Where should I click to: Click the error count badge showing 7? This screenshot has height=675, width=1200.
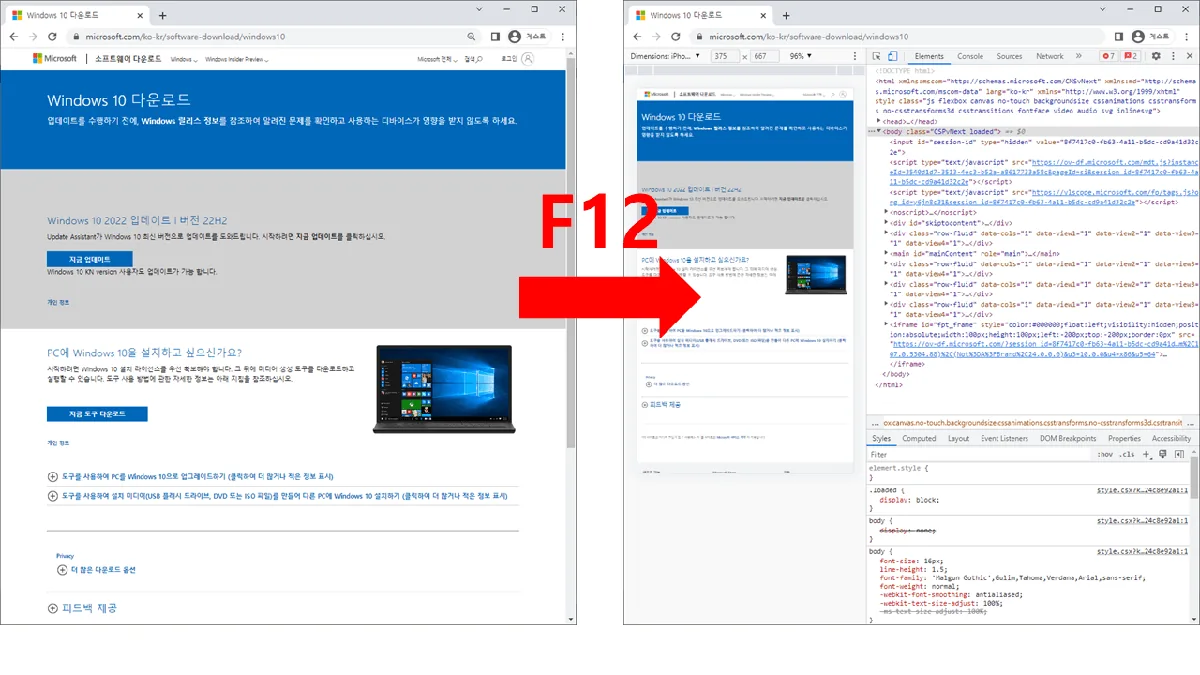point(1108,56)
